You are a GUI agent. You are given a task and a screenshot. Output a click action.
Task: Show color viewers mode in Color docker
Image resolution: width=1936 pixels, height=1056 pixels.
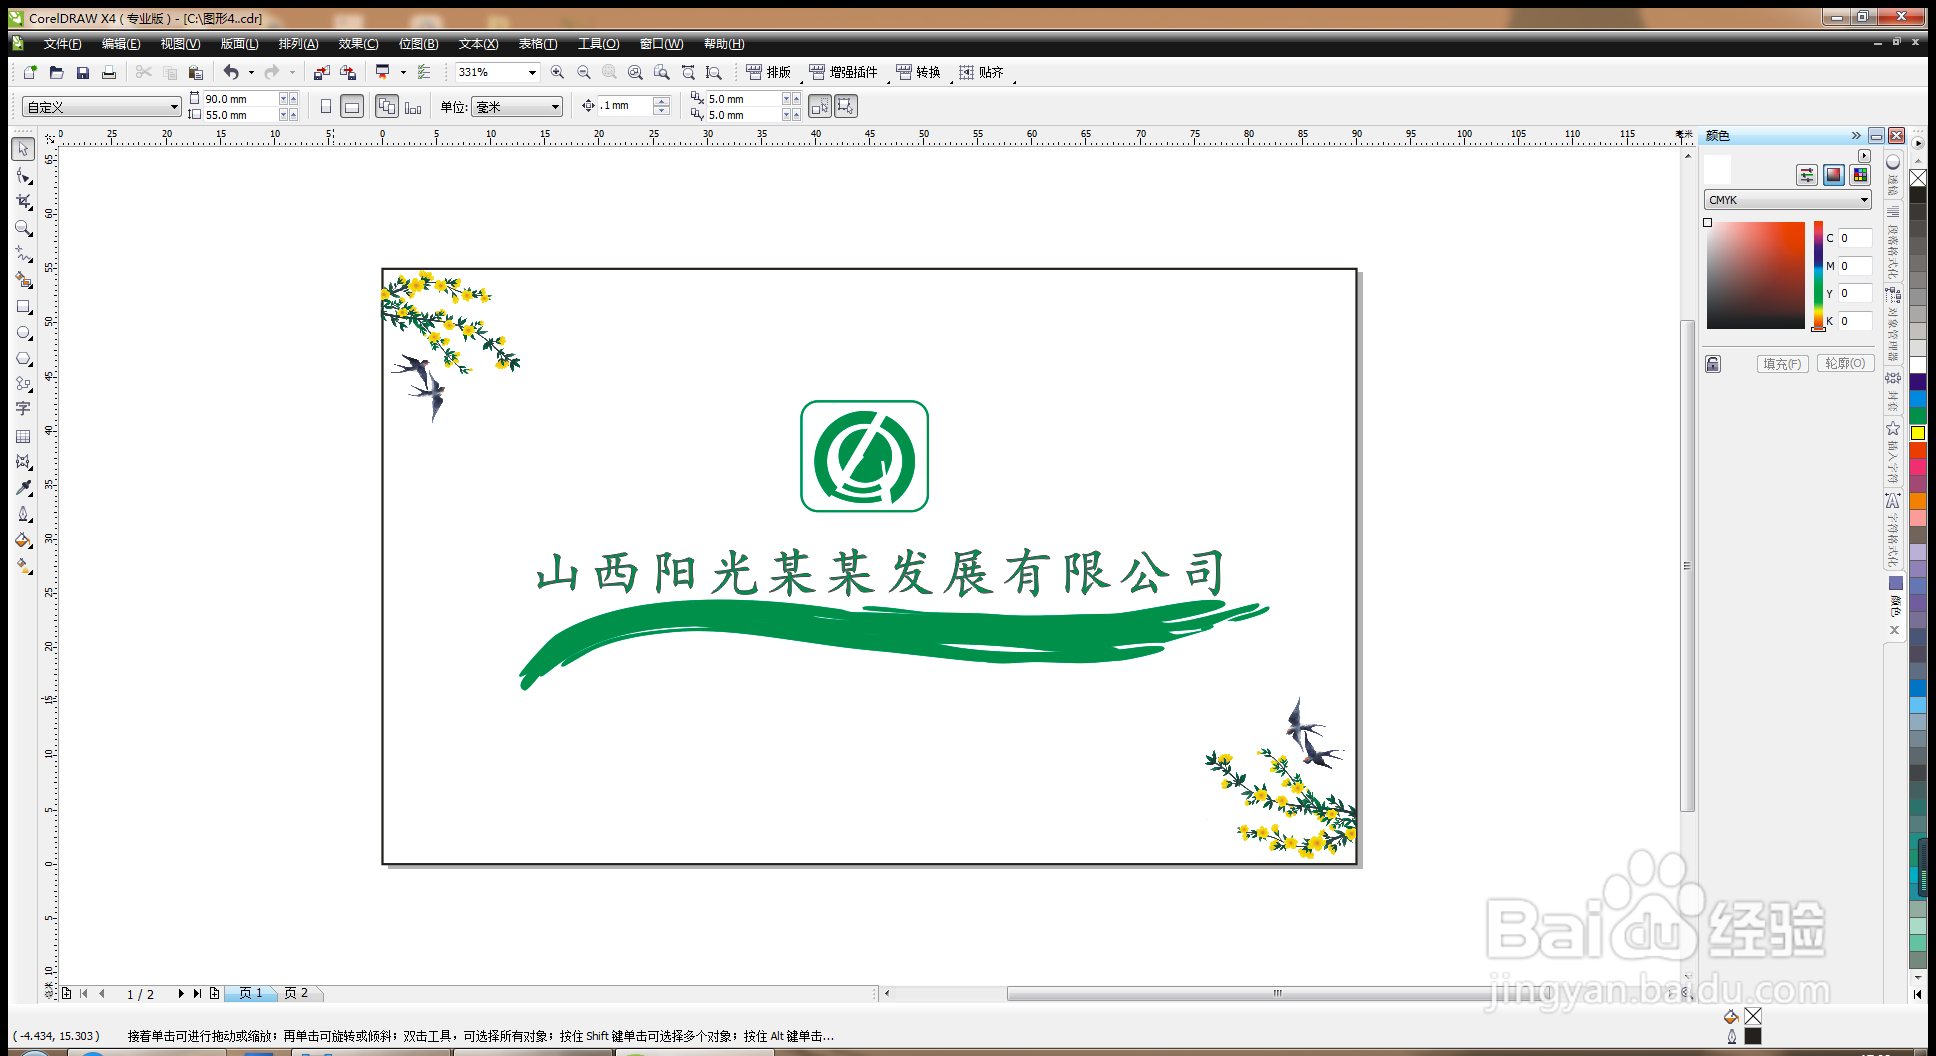1834,175
